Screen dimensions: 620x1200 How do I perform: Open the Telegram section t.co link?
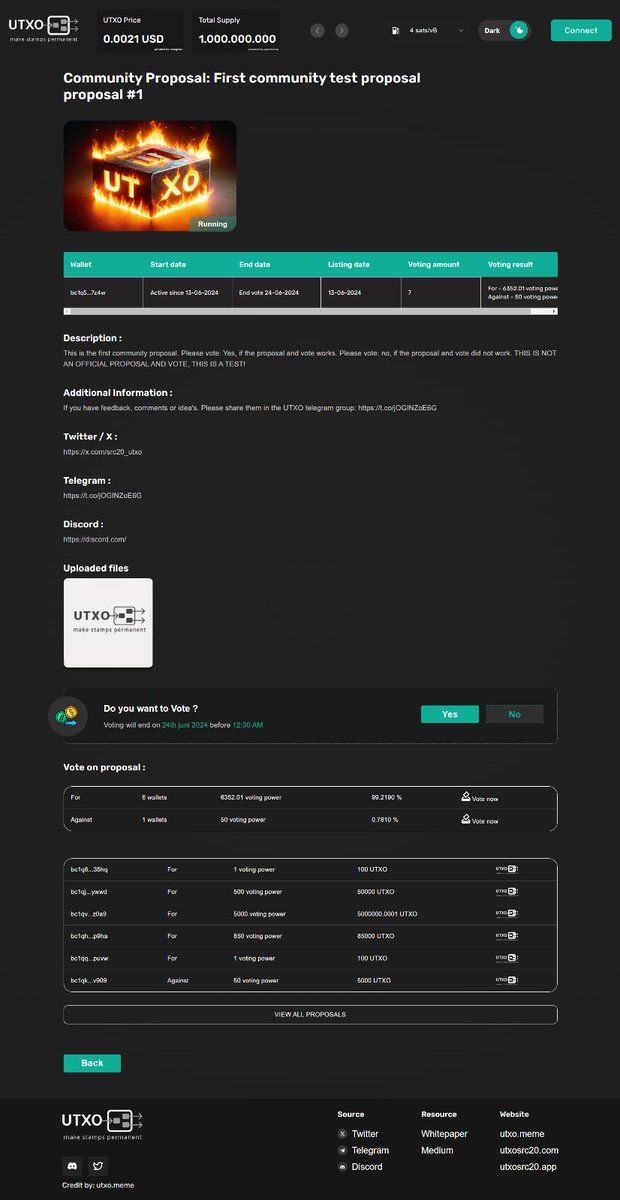pos(102,495)
